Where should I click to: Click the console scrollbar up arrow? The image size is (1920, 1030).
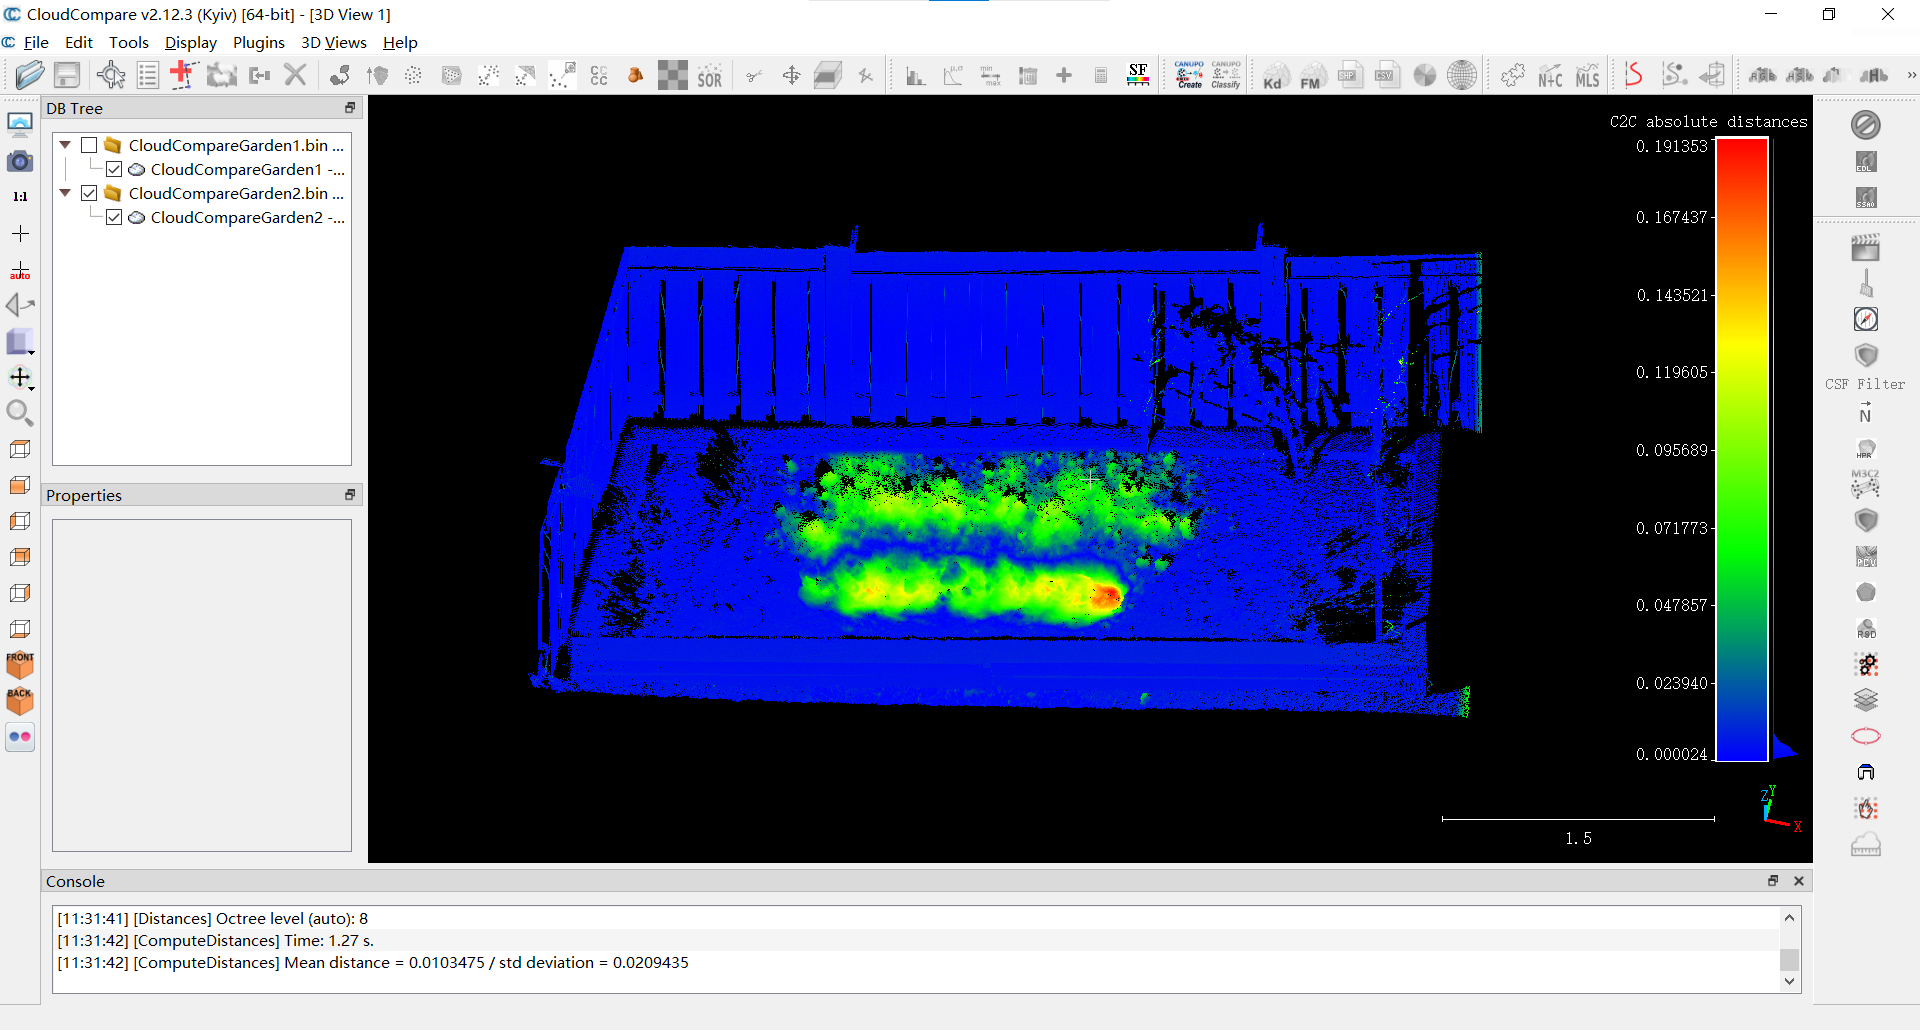tap(1790, 917)
